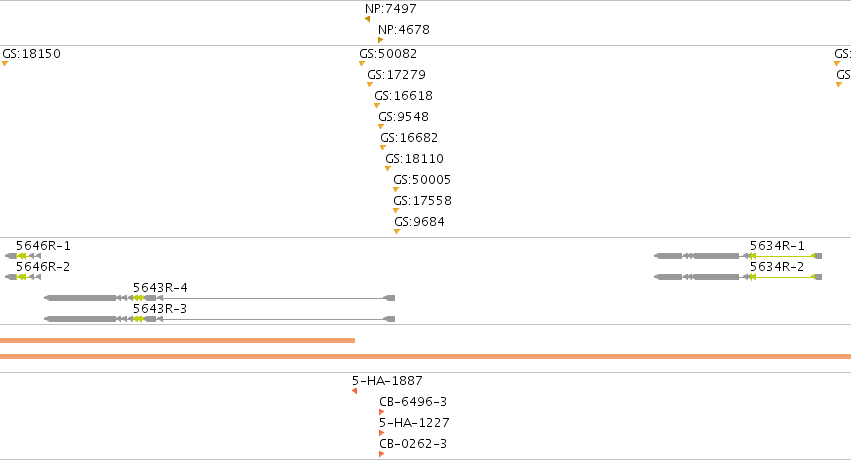Click the orange triangle under GS:18110
This screenshot has width=851, height=460.
point(388,169)
